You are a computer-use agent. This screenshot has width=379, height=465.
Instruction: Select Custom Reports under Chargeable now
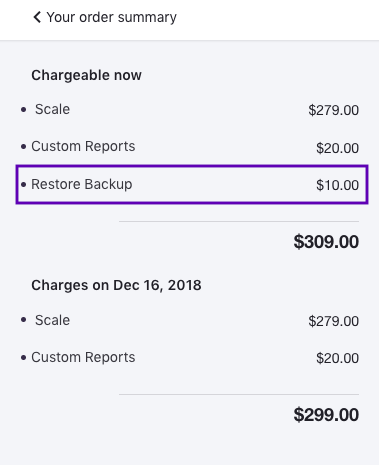click(83, 146)
